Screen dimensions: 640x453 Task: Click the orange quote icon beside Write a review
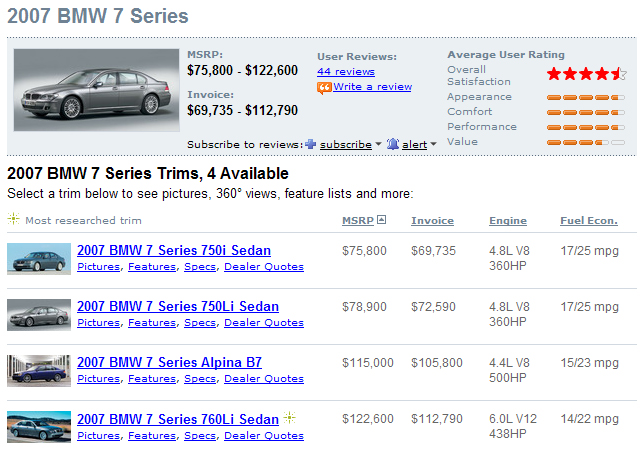coord(324,87)
